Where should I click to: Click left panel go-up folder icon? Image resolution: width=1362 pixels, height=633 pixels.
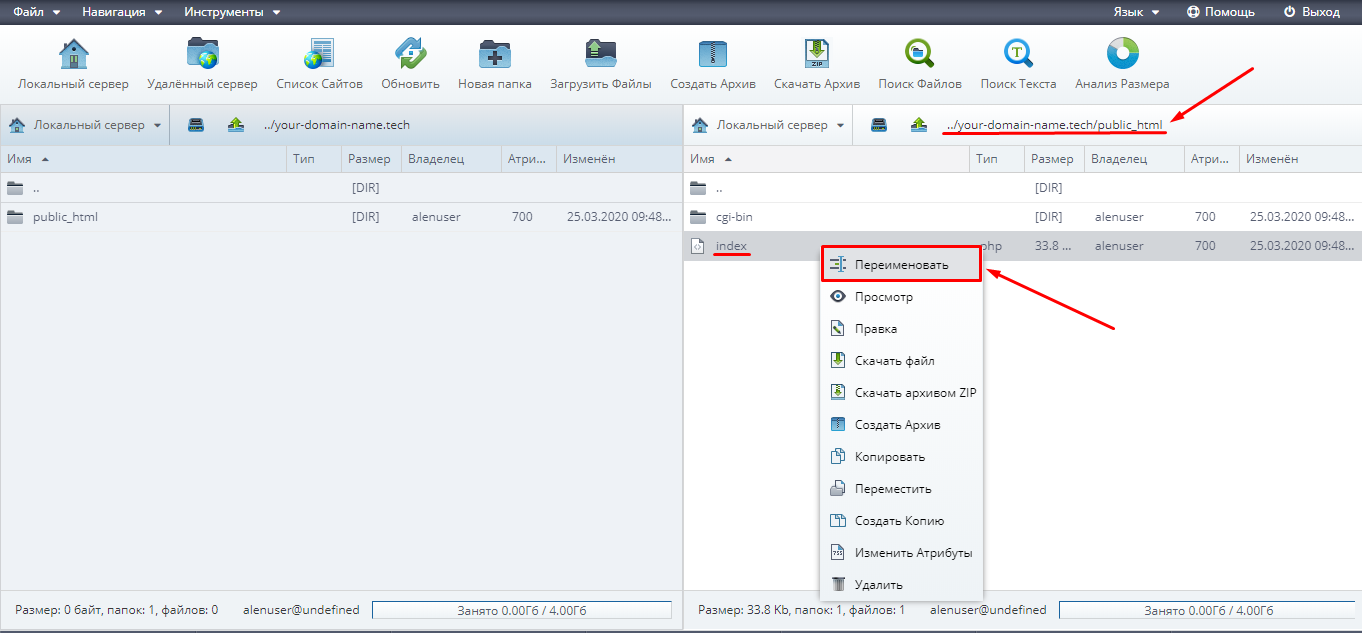tap(236, 125)
